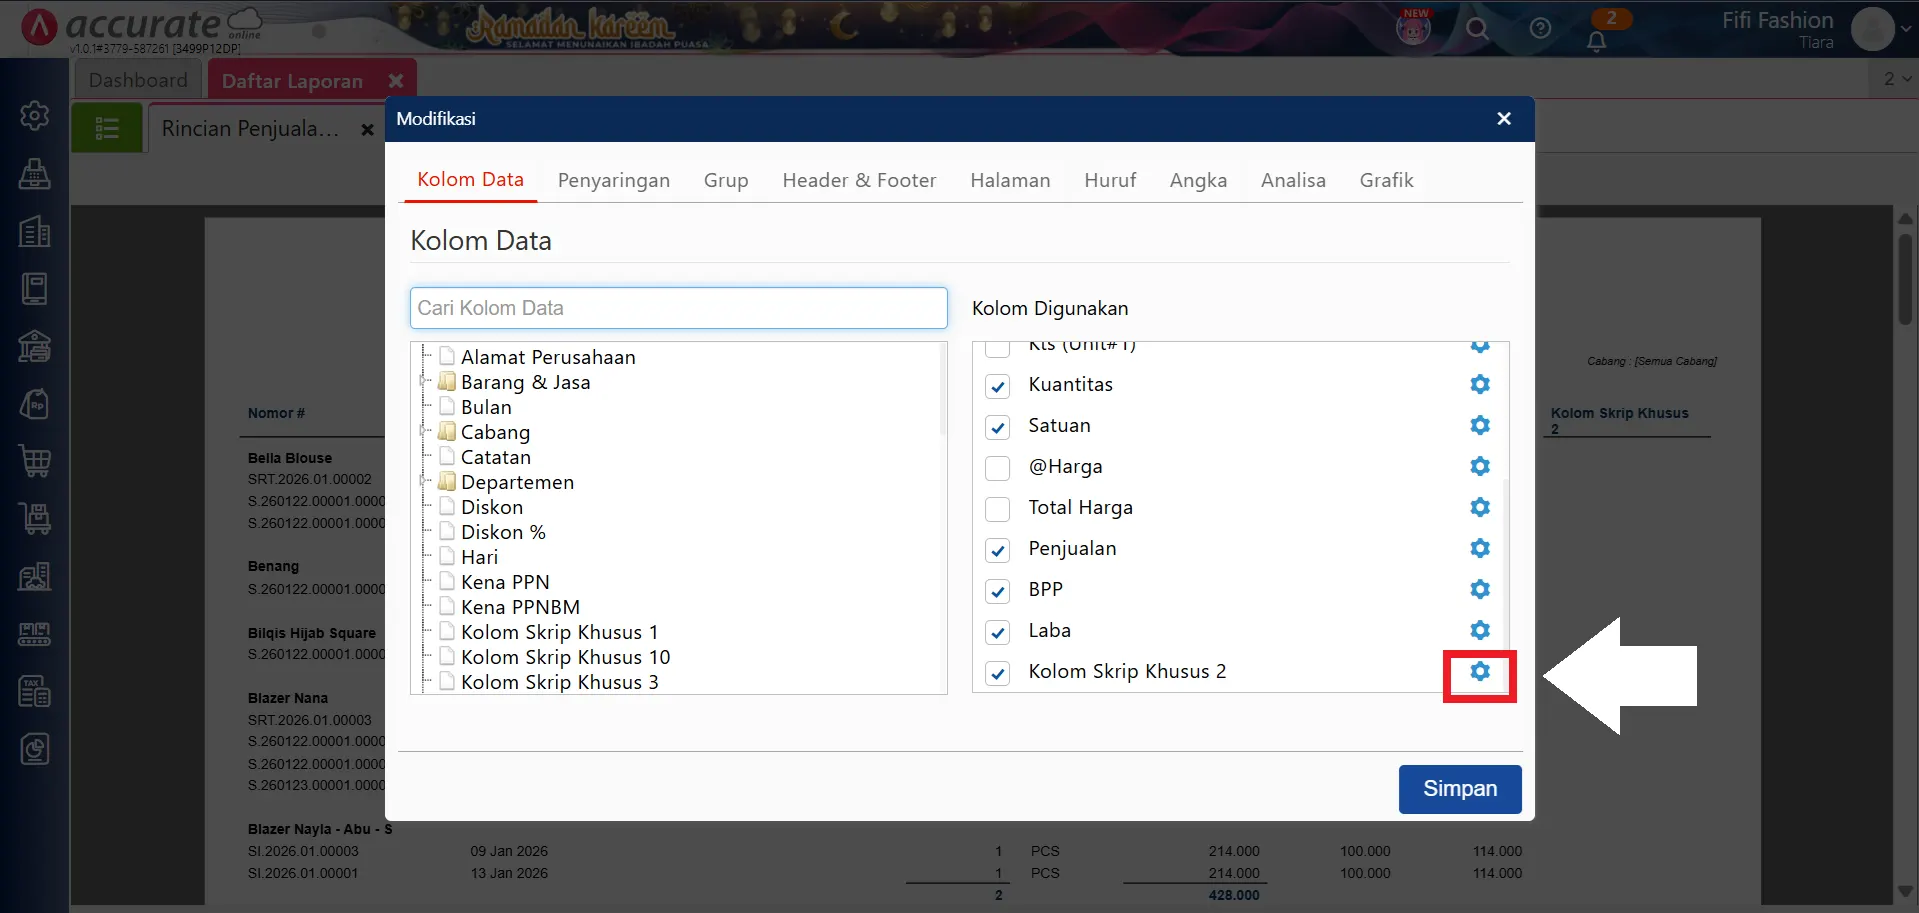
Task: Uncheck the Penjualan column checkbox
Action: point(997,550)
